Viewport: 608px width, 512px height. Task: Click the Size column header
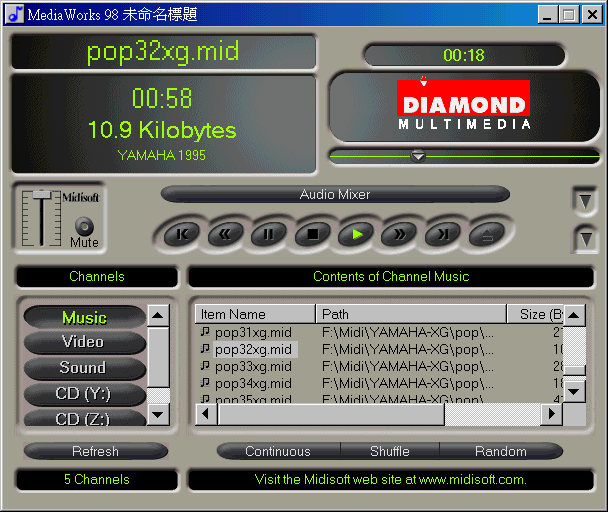click(x=535, y=314)
